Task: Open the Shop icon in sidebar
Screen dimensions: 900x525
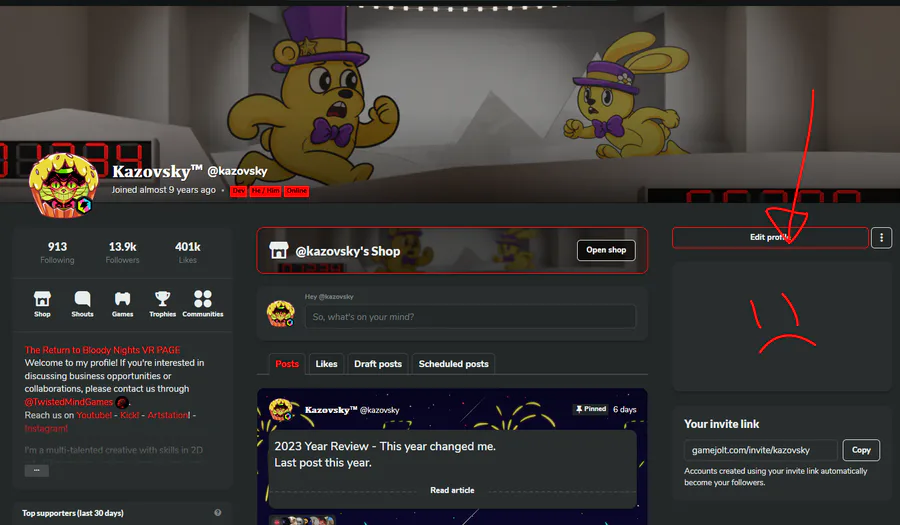Action: (x=42, y=304)
